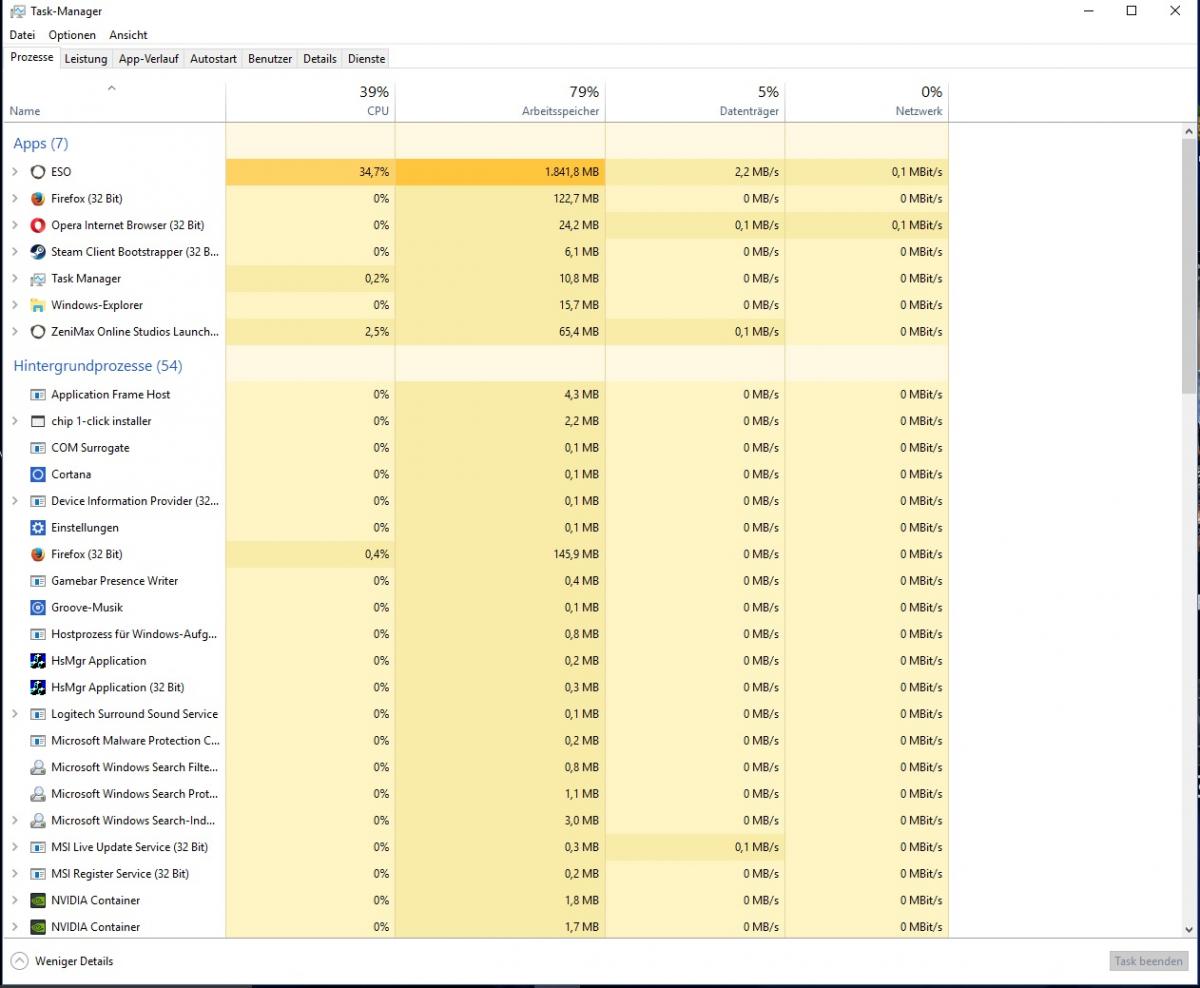Viewport: 1200px width, 988px height.
Task: Click the Firefox icon in Apps list
Action: [x=38, y=199]
